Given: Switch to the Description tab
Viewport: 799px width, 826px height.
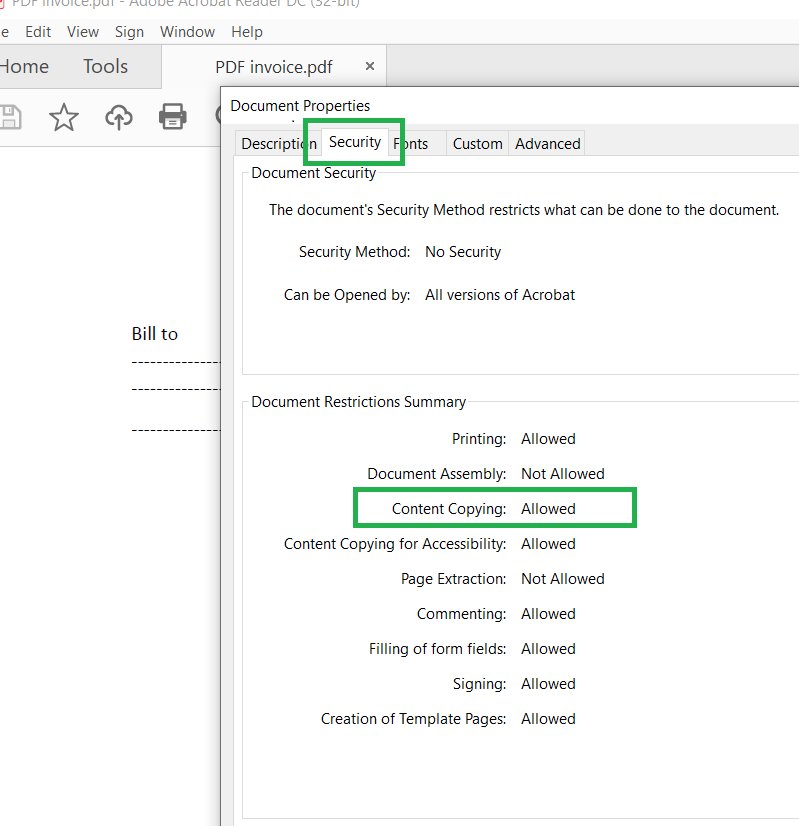Looking at the screenshot, I should 276,144.
